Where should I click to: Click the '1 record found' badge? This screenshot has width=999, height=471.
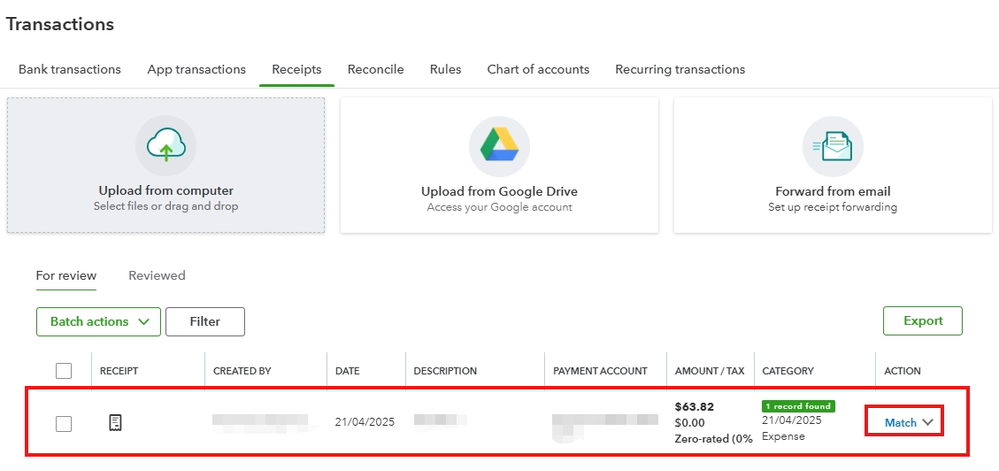(798, 406)
